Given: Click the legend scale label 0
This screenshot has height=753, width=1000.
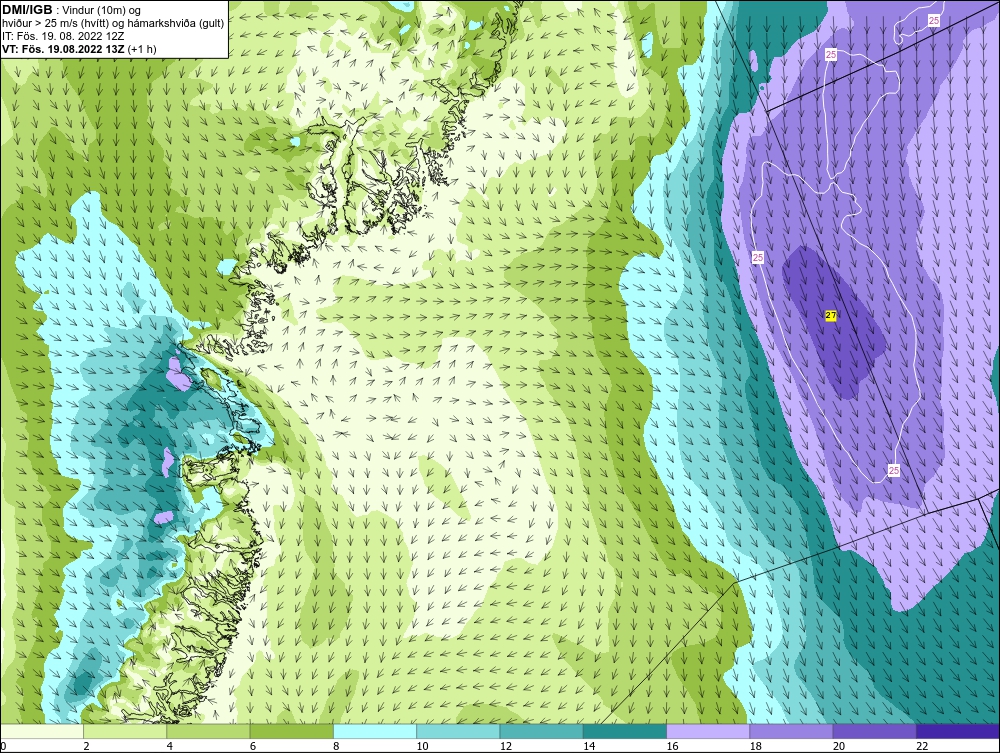Looking at the screenshot, I should (x=3, y=746).
